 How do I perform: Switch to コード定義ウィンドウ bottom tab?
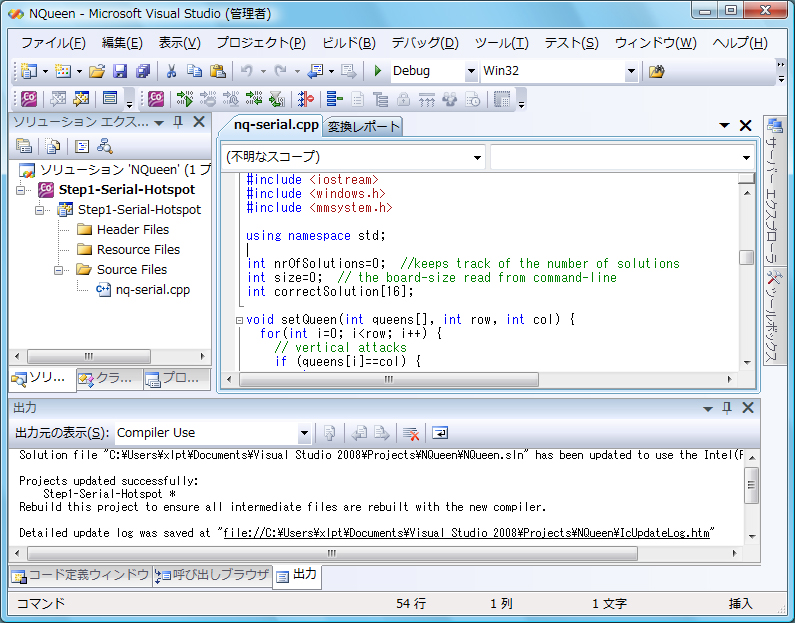click(x=81, y=575)
